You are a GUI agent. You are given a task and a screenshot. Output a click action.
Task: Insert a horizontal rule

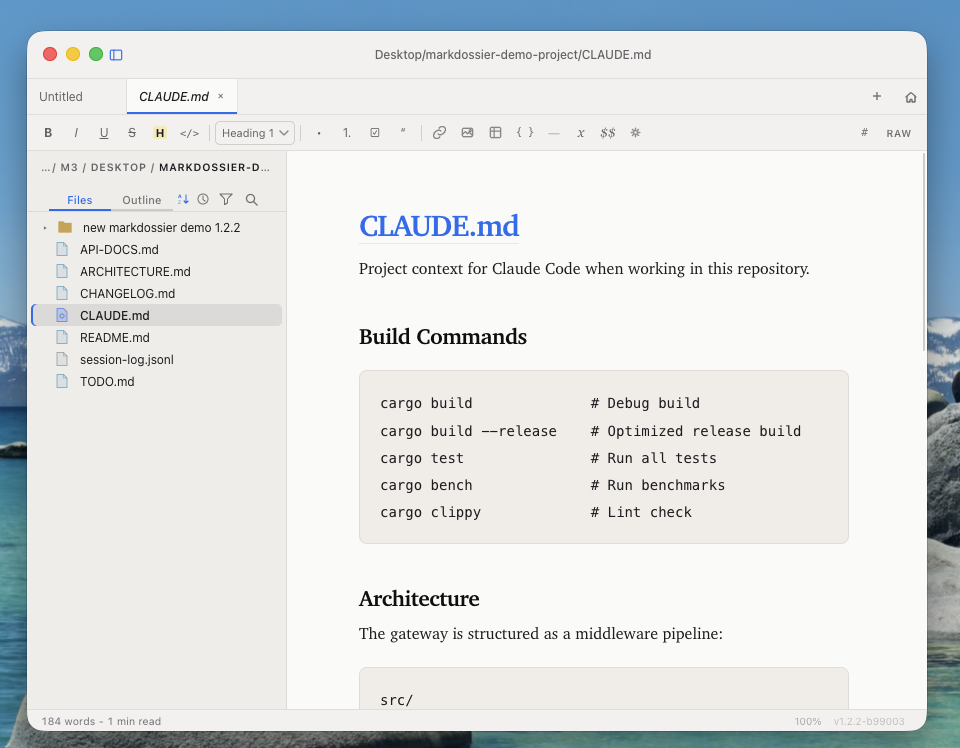click(x=553, y=133)
